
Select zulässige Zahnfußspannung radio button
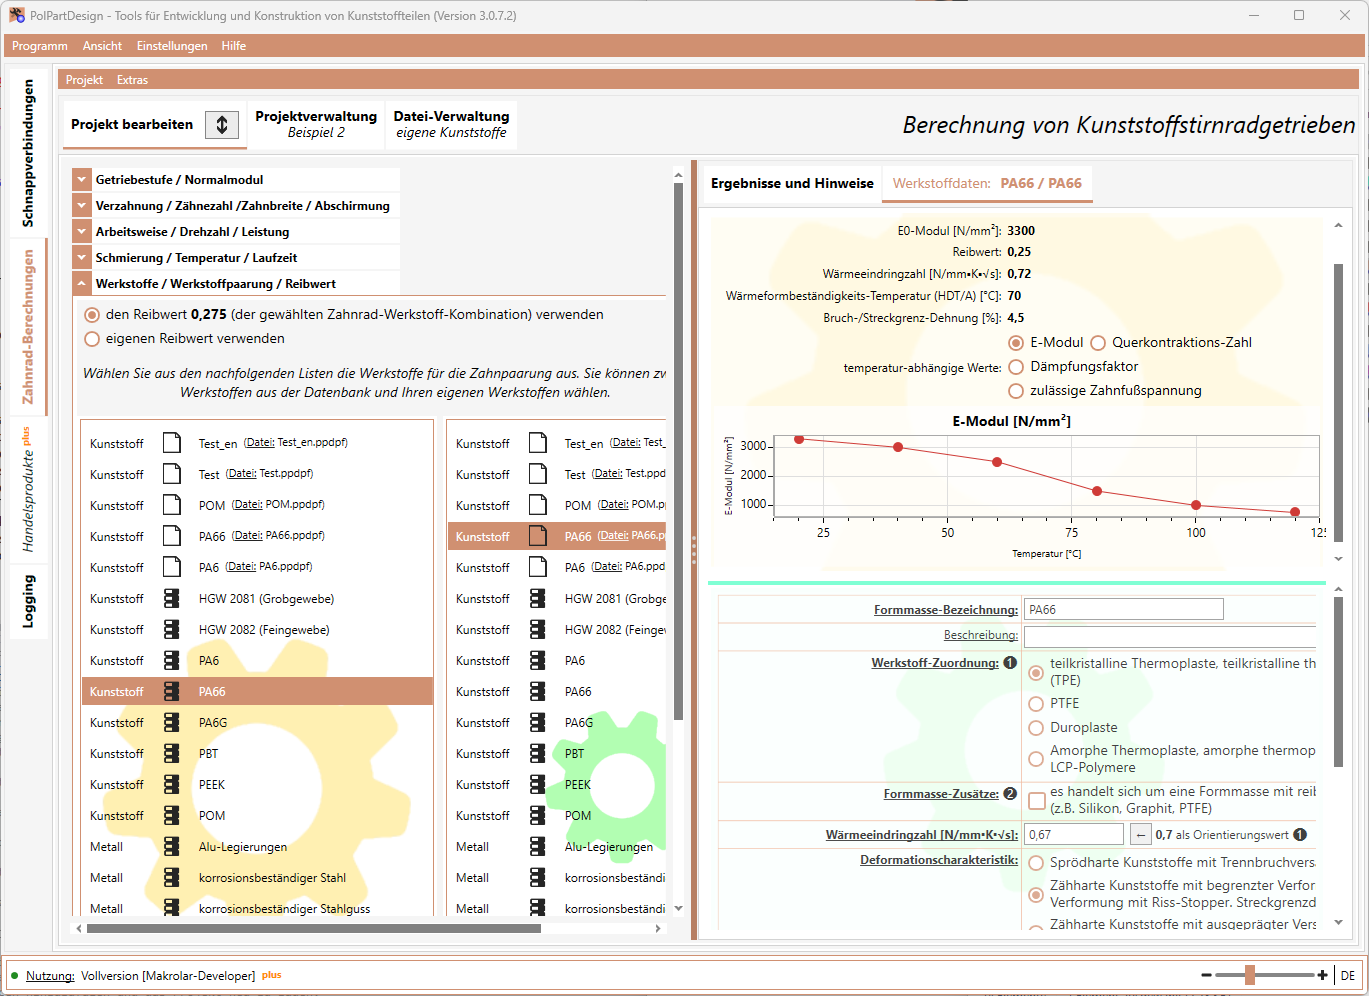click(x=1016, y=391)
